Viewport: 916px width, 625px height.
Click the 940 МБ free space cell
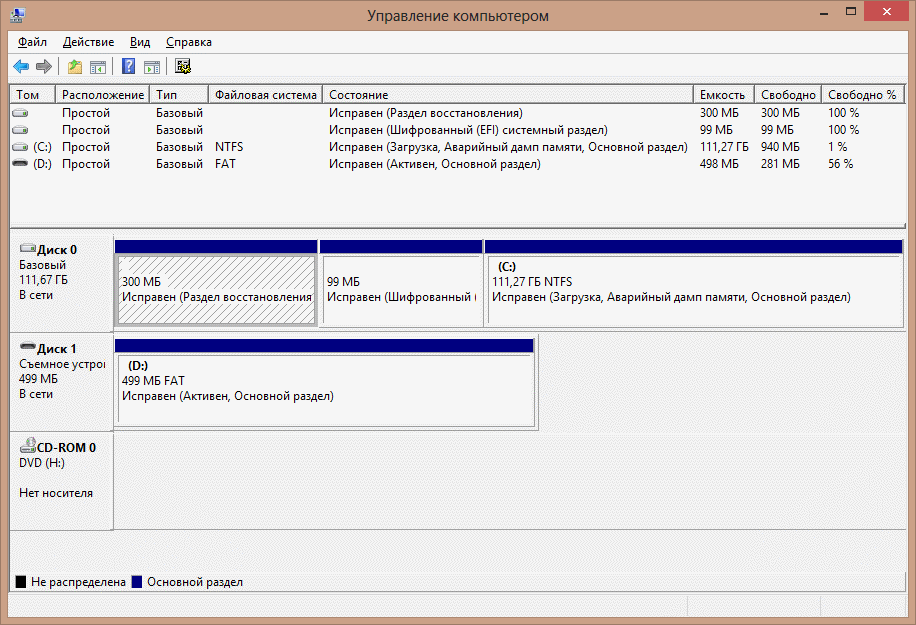tap(780, 147)
